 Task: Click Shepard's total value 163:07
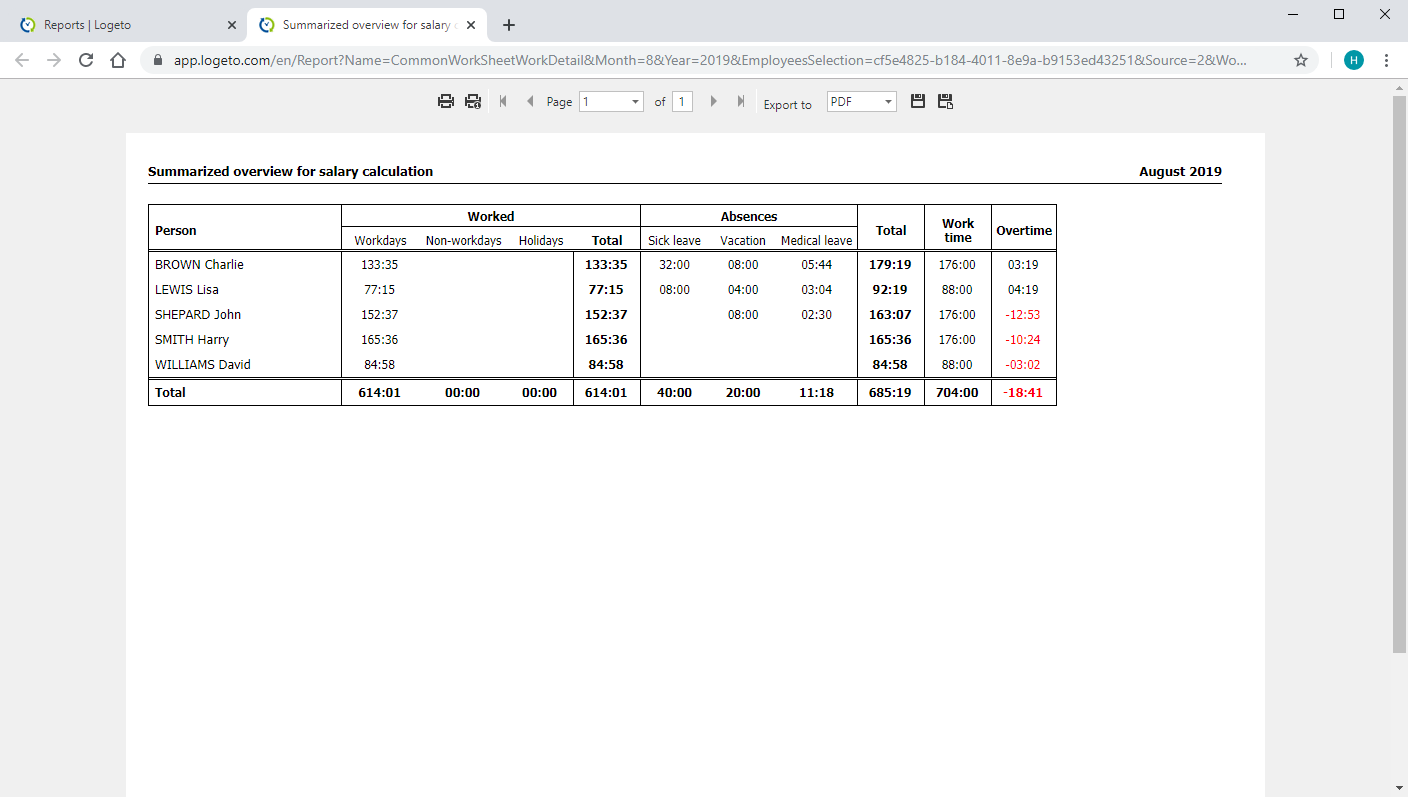(x=890, y=315)
